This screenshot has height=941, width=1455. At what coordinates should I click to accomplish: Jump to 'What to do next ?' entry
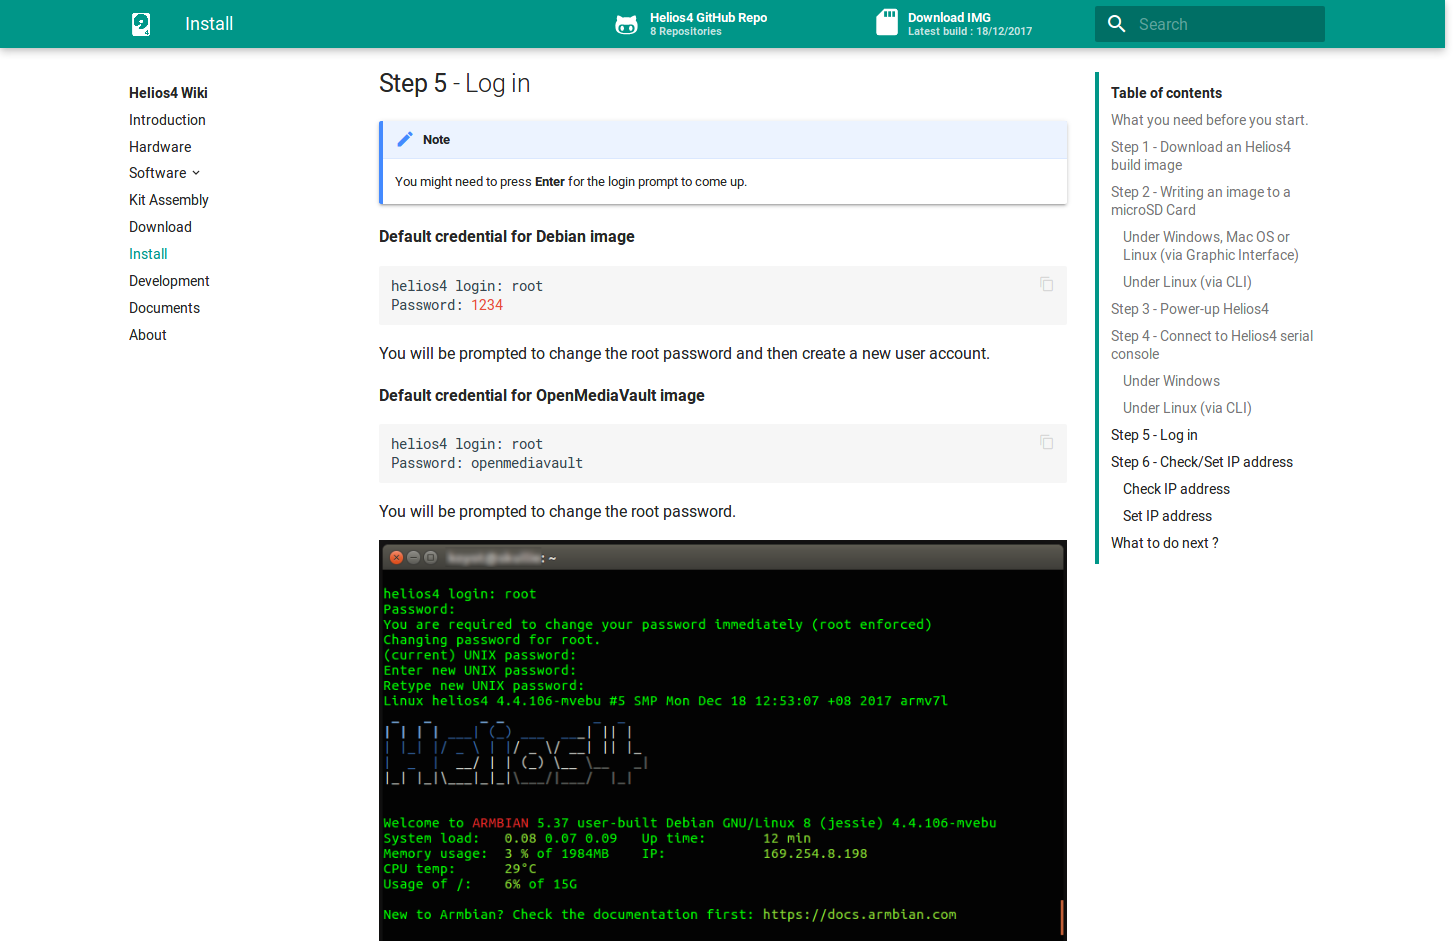point(1164,543)
